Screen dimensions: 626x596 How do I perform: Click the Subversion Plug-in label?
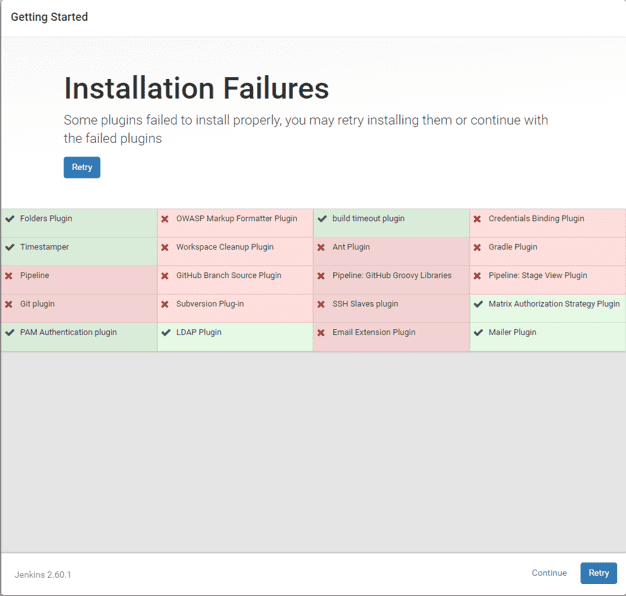[210, 304]
